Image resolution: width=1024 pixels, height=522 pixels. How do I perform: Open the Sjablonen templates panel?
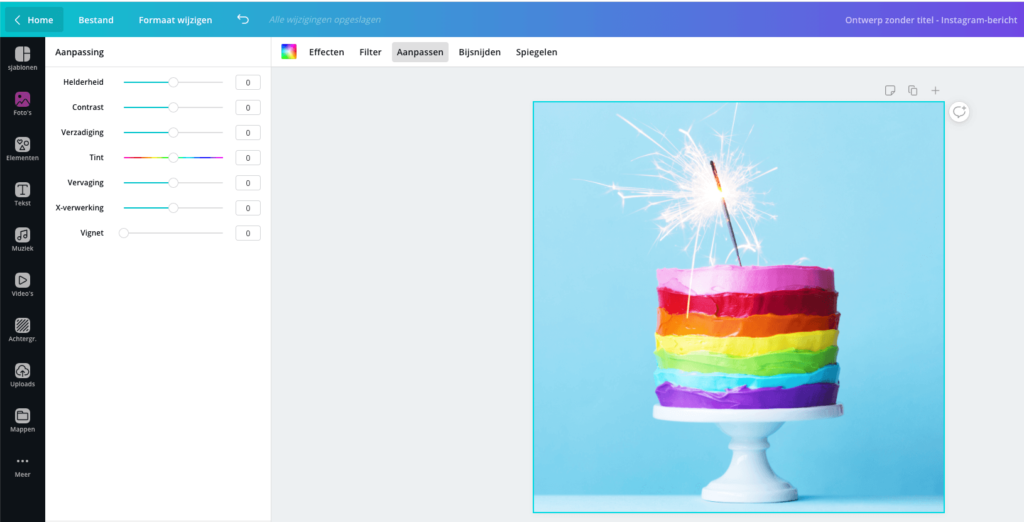[22, 58]
